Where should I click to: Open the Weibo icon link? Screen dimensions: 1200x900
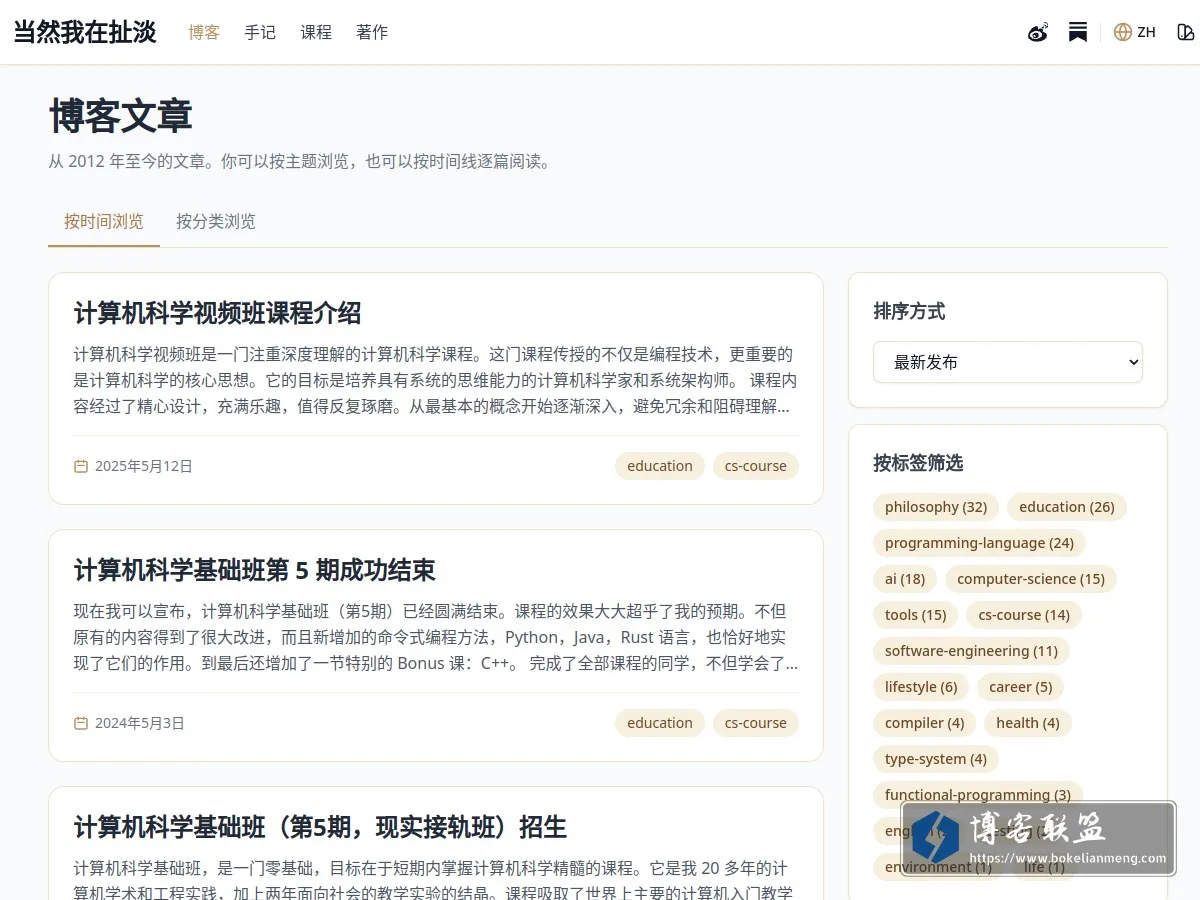pyautogui.click(x=1038, y=32)
